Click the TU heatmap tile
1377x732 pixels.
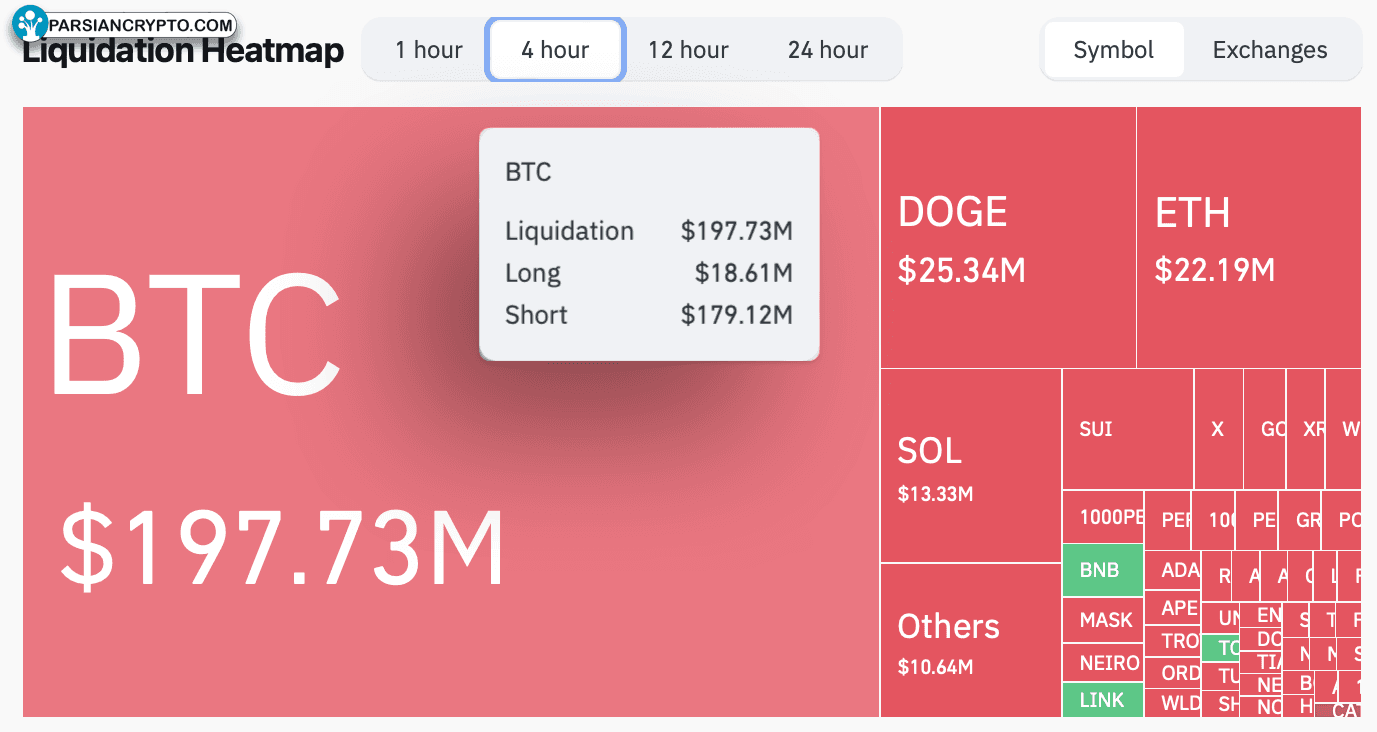(x=1221, y=676)
